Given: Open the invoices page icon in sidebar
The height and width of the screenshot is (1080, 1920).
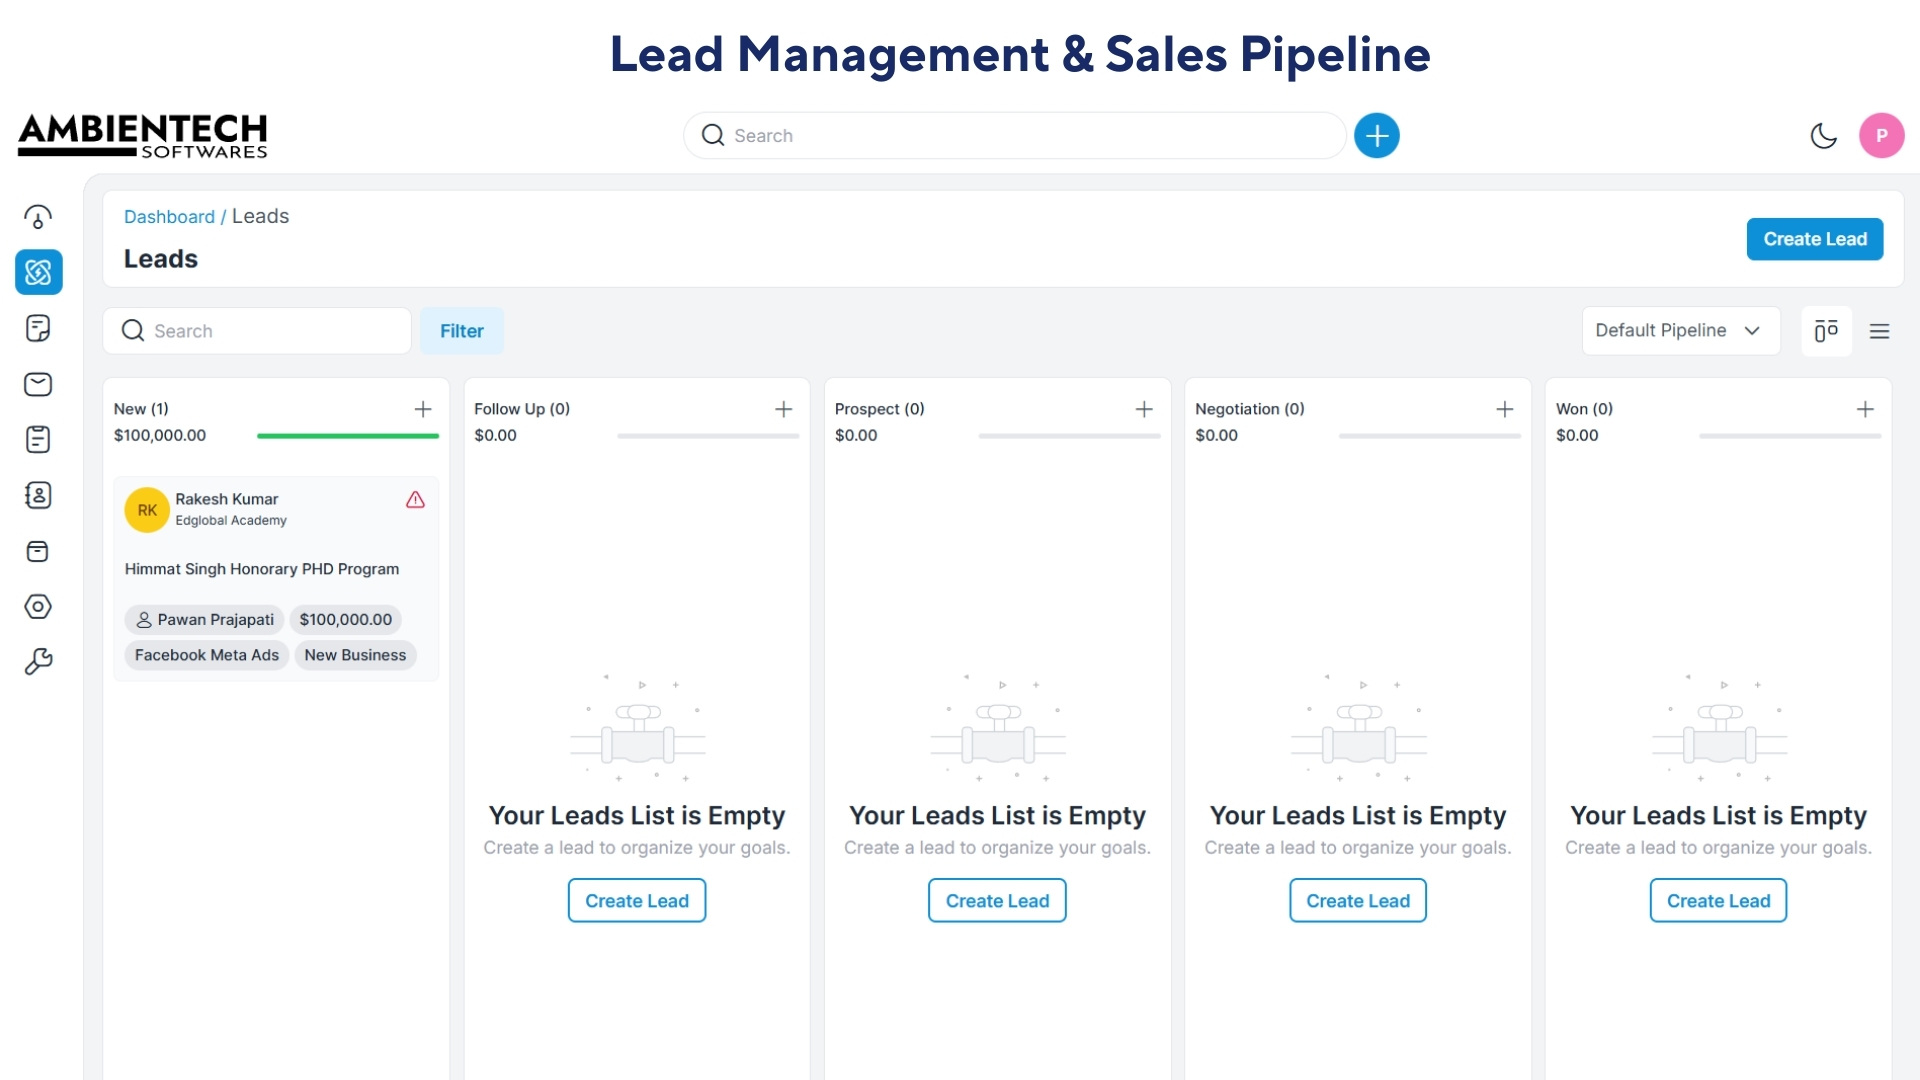Looking at the screenshot, I should [x=38, y=329].
